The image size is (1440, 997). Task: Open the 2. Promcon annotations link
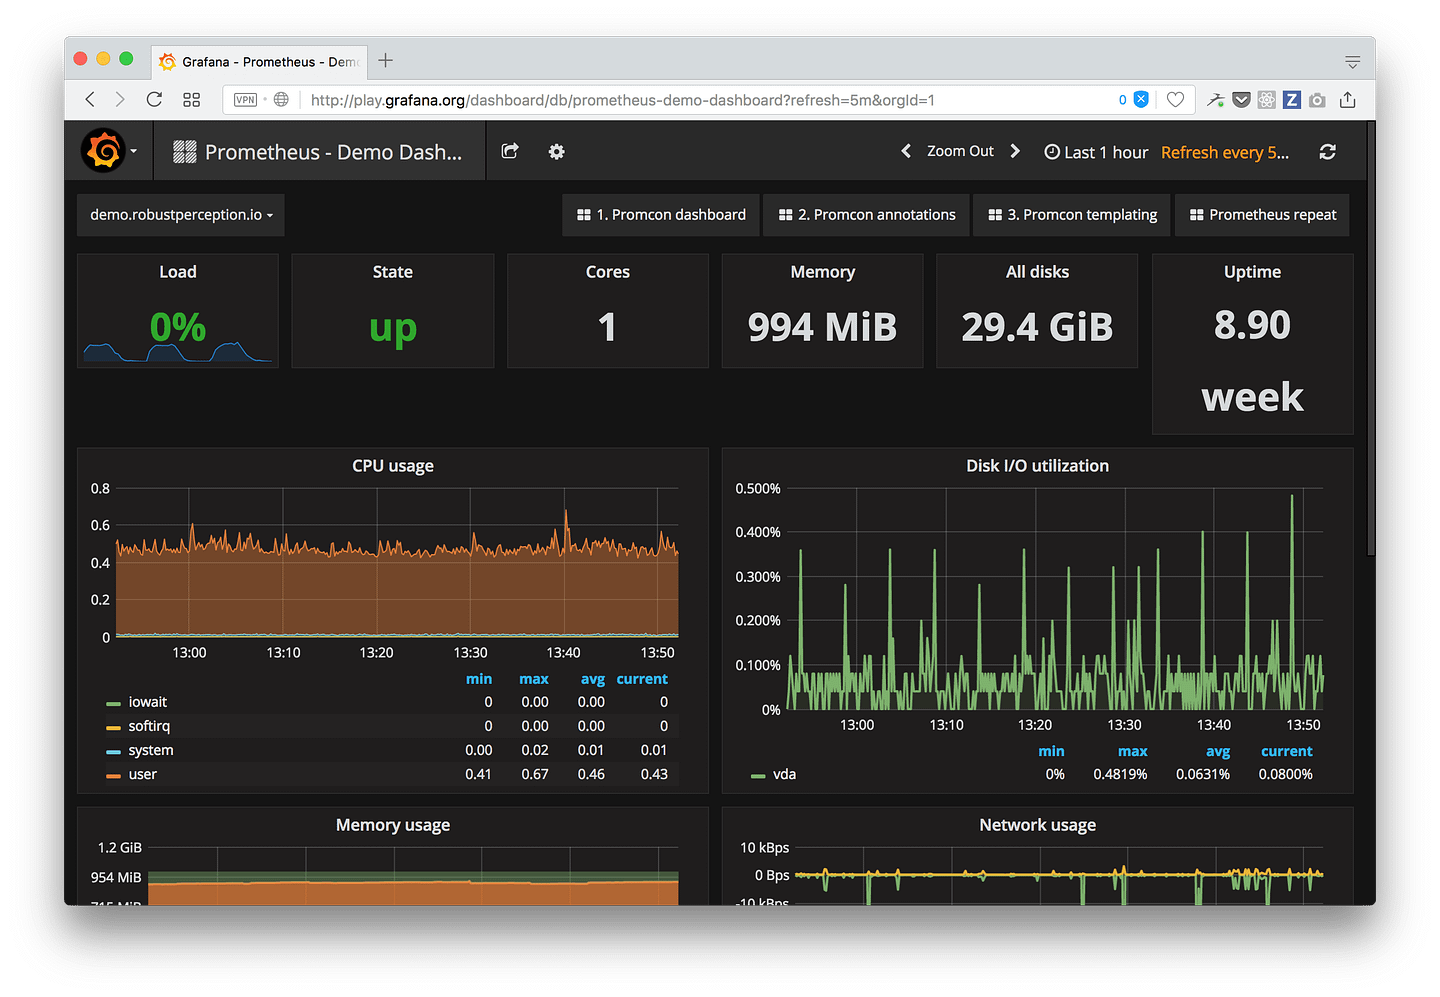(x=867, y=215)
